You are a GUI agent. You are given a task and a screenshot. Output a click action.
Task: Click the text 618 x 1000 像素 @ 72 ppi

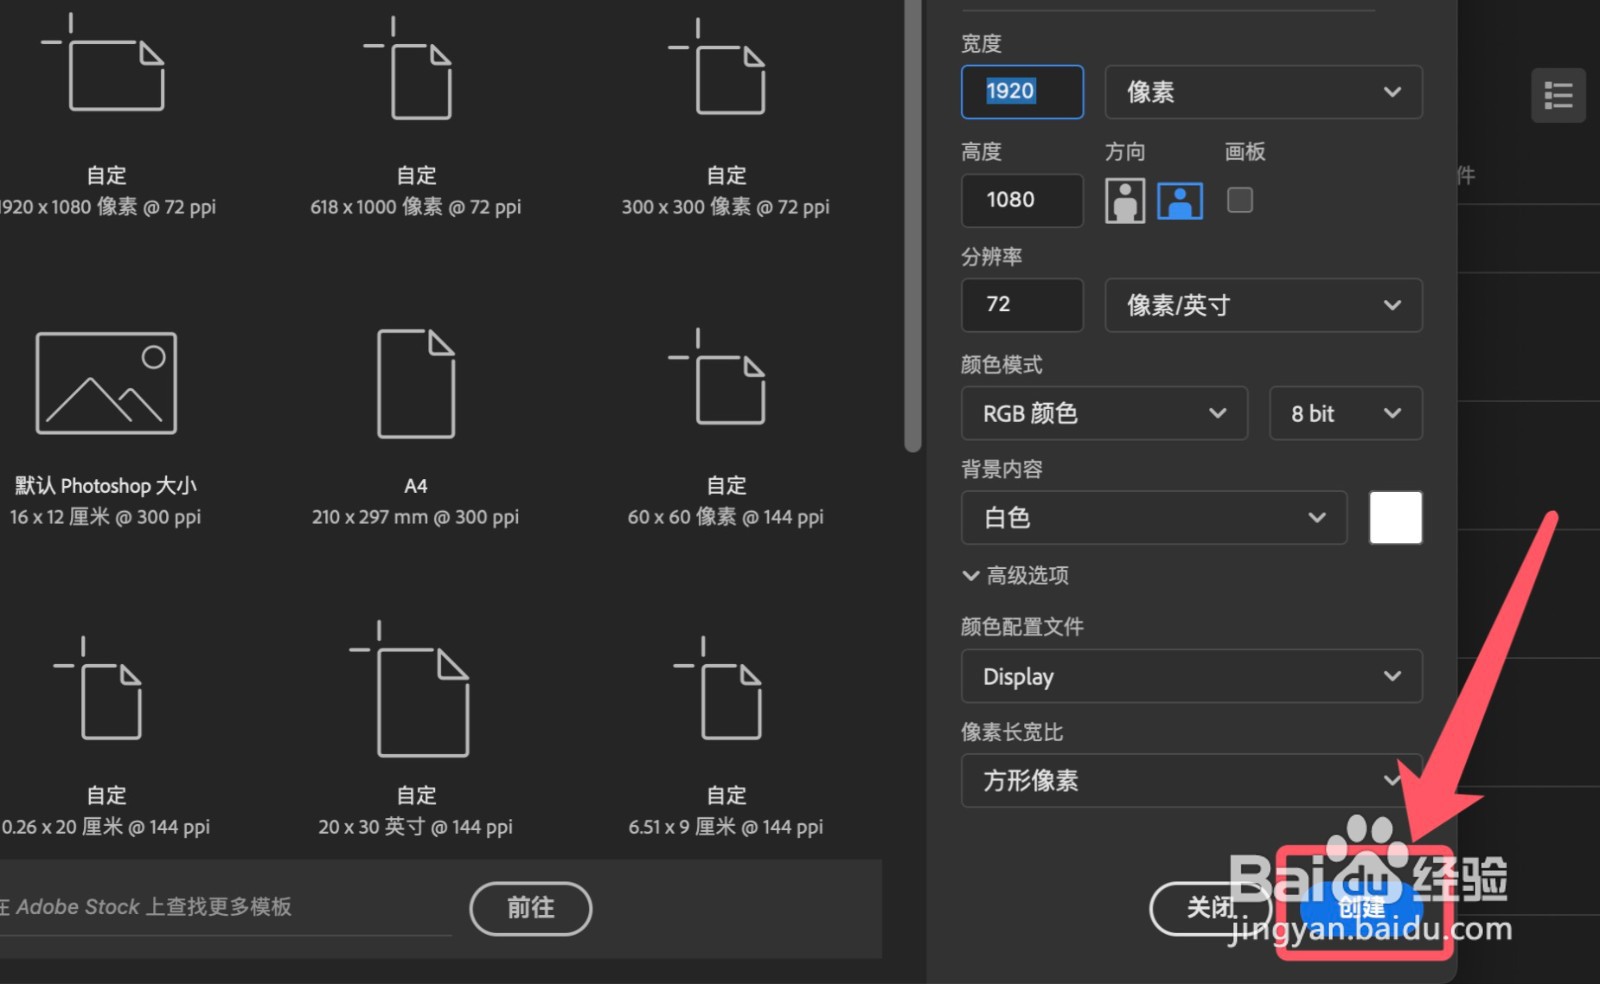tap(415, 207)
